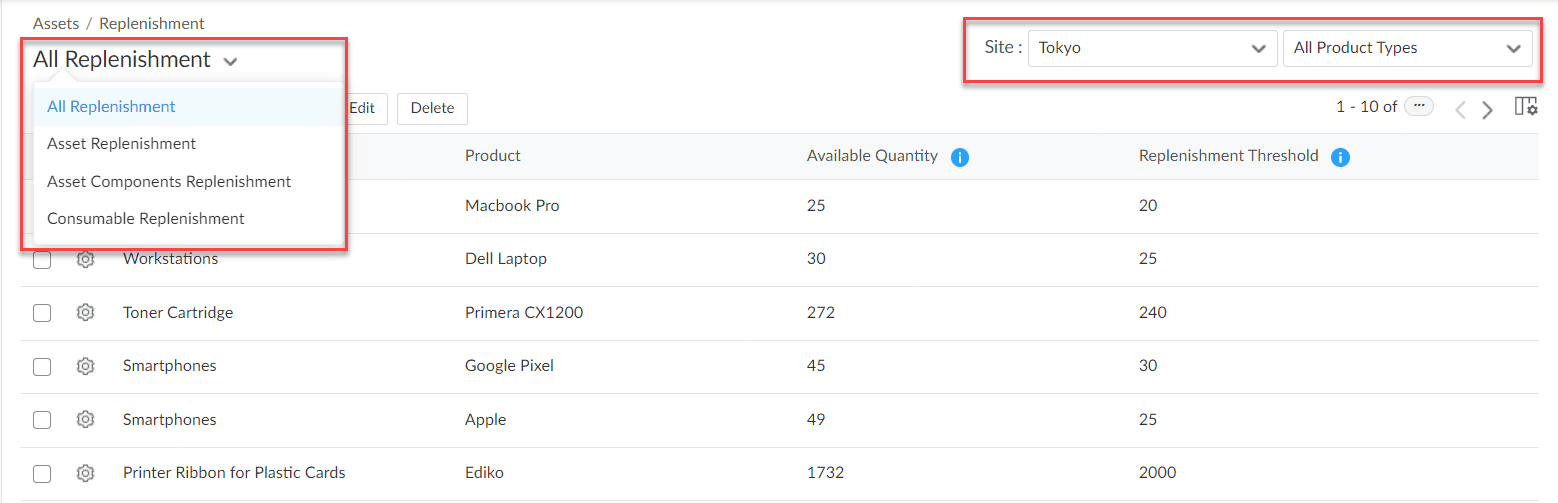
Task: Open column settings icon at table top-right
Action: [x=1525, y=107]
